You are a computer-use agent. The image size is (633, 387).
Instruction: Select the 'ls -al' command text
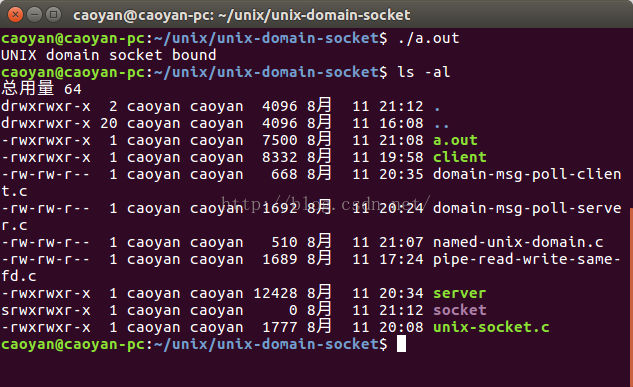[424, 72]
